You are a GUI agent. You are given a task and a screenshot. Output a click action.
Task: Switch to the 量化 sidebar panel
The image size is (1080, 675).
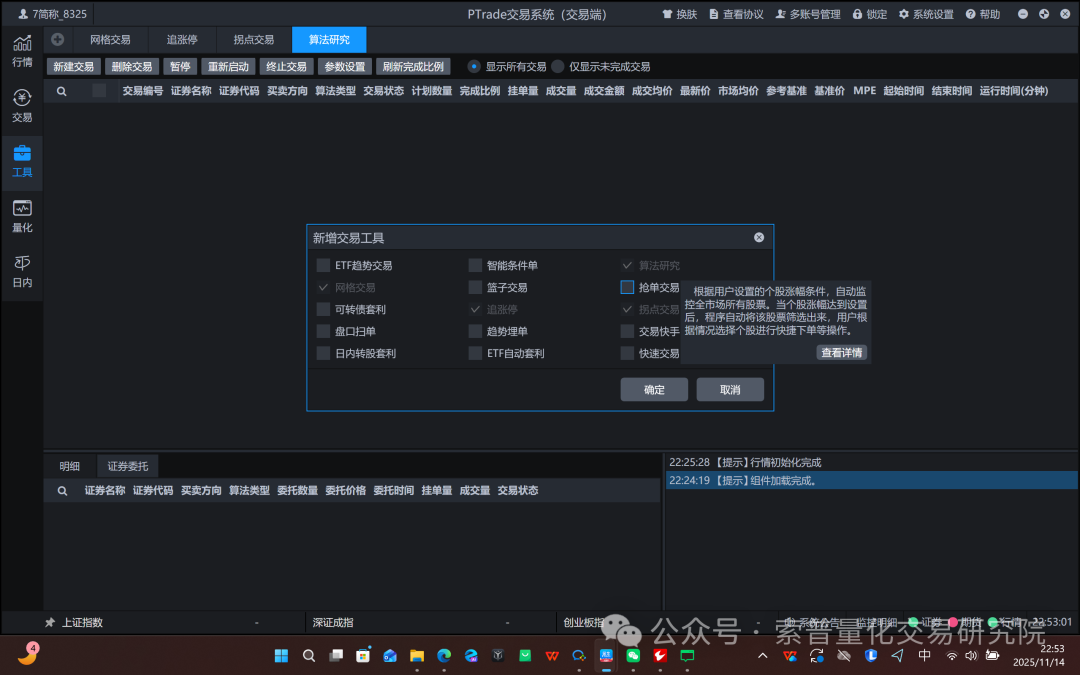coord(22,218)
